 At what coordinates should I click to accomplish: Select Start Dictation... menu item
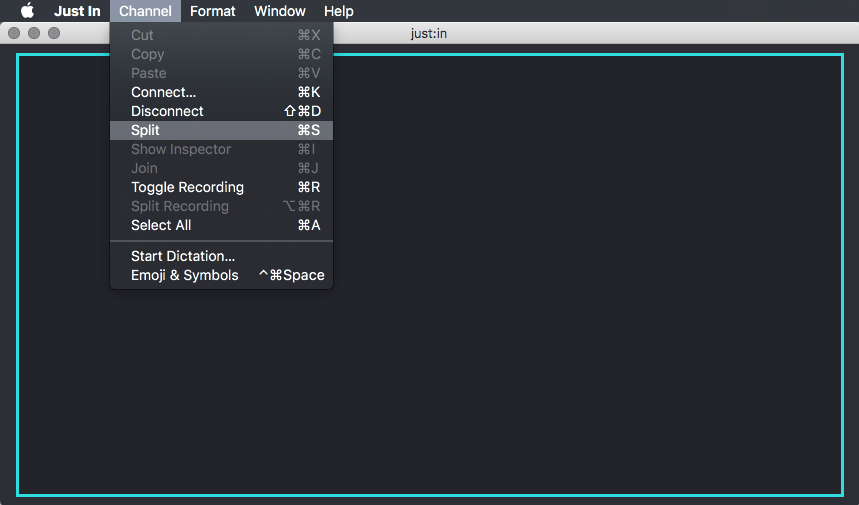pyautogui.click(x=221, y=256)
